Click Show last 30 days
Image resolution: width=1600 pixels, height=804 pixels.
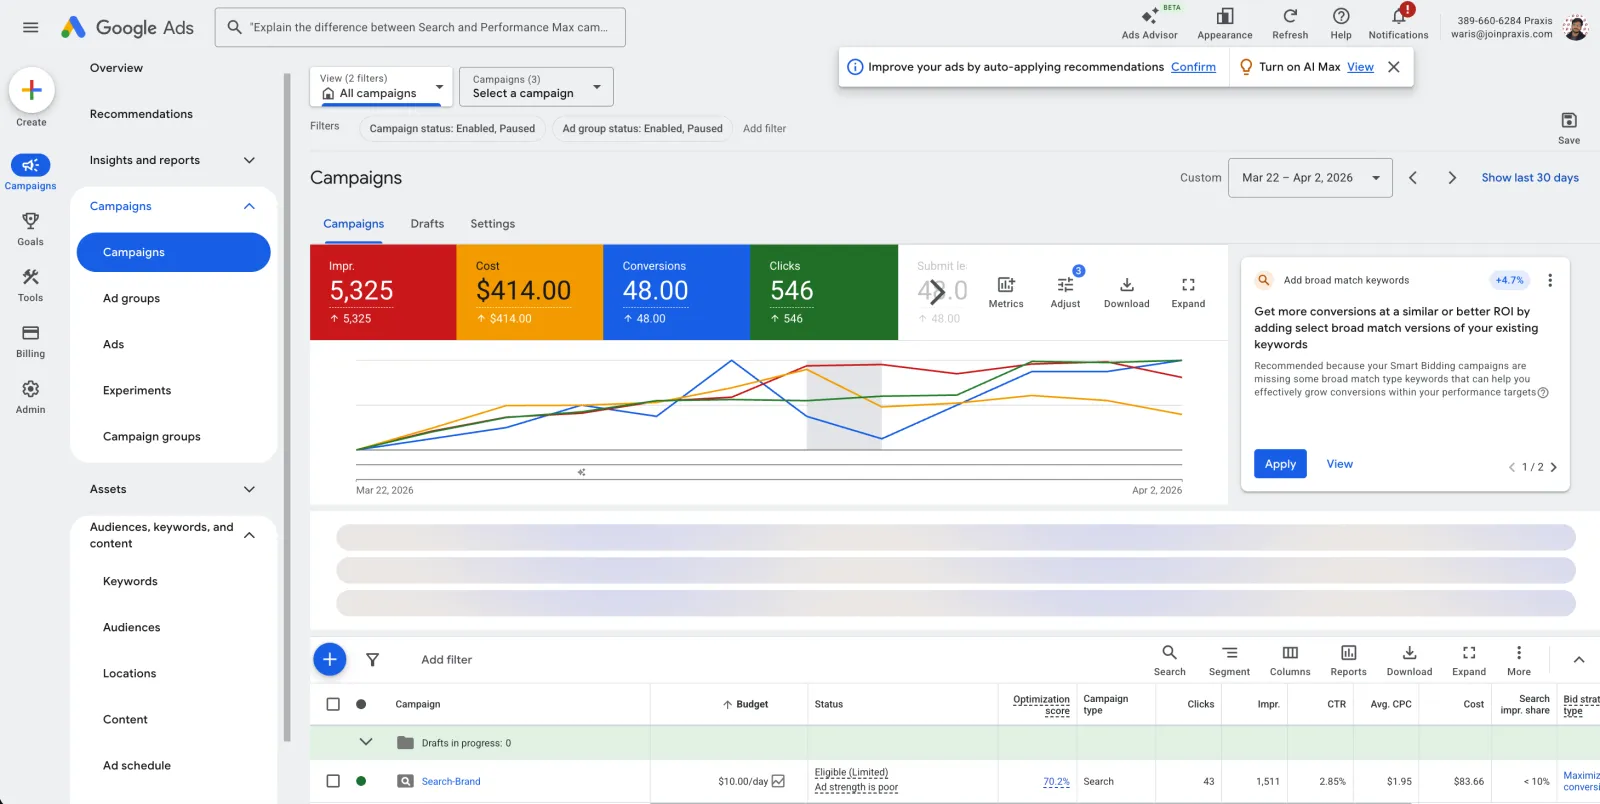click(x=1530, y=178)
